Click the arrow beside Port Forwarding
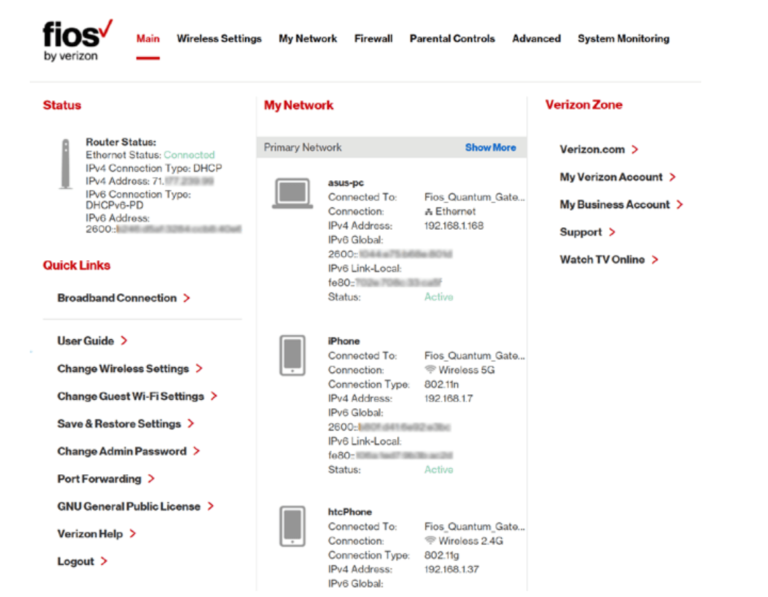768x597 pixels. click(151, 478)
